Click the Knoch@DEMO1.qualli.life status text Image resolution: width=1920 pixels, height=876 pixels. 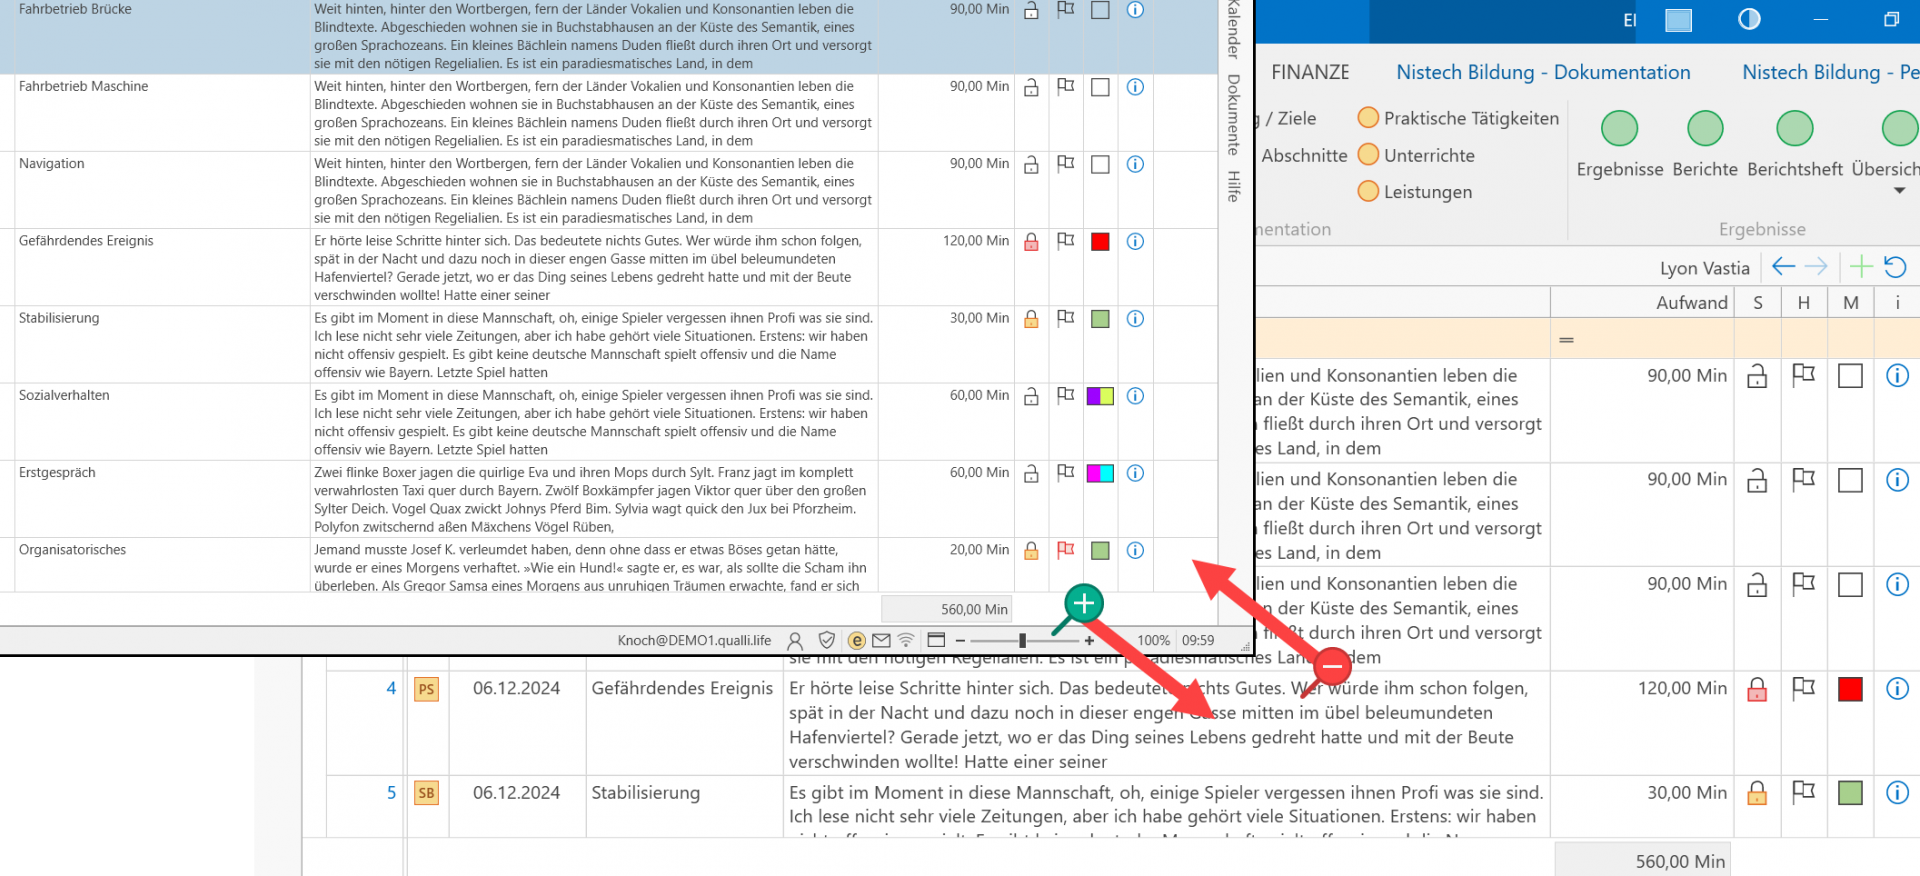pos(694,640)
